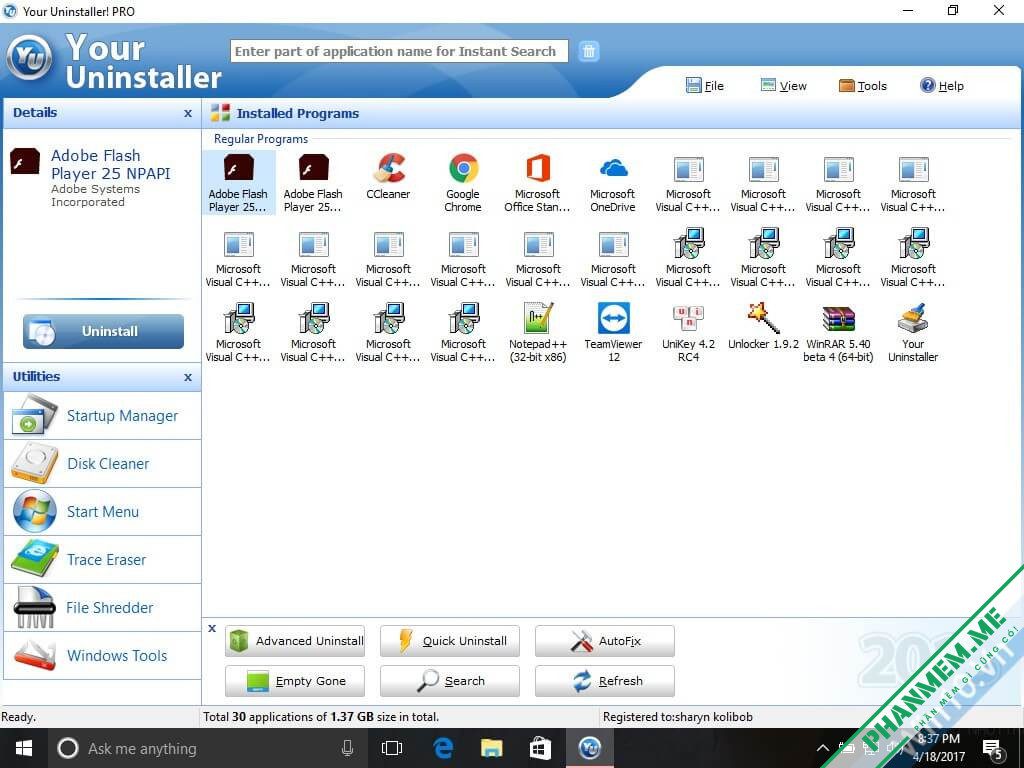Click the Your Uninstaller logo badge
This screenshot has height=768, width=1024.
29,58
